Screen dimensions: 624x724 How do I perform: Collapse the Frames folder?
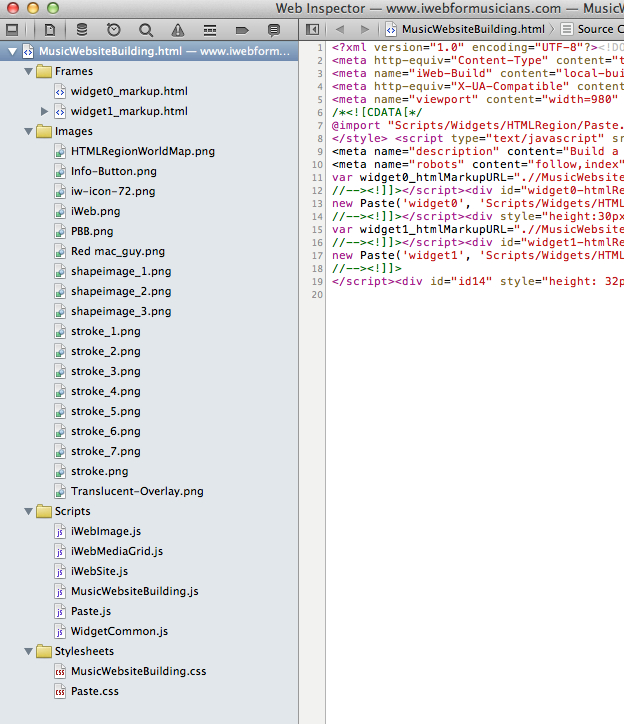[29, 71]
